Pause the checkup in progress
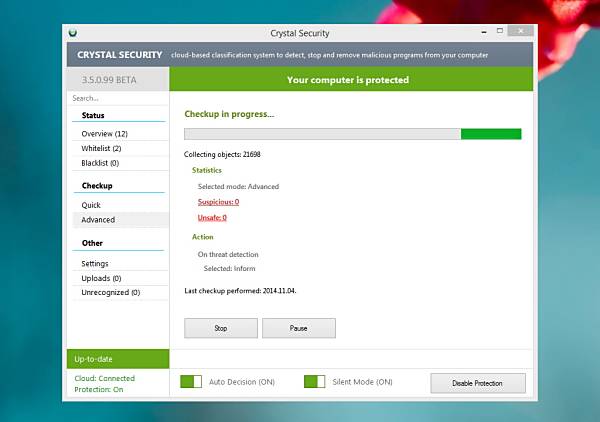This screenshot has width=600, height=422. pos(299,328)
